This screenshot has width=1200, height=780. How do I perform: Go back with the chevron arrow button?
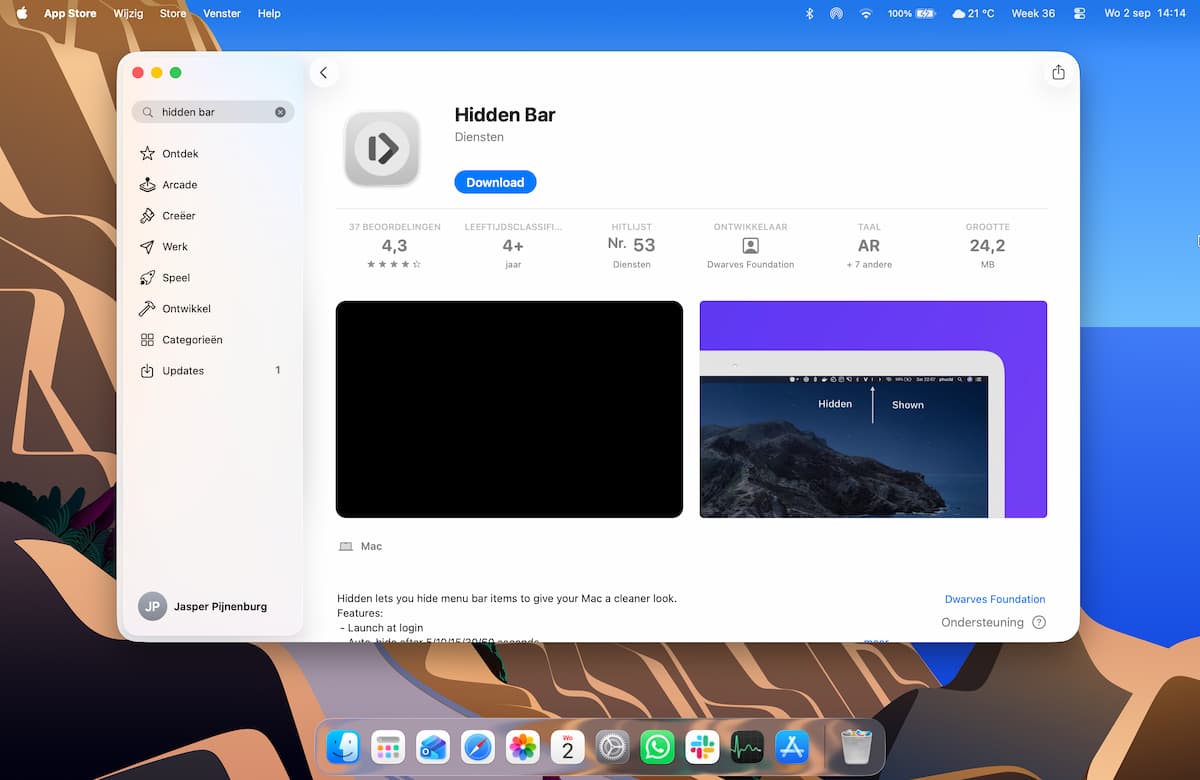[323, 72]
